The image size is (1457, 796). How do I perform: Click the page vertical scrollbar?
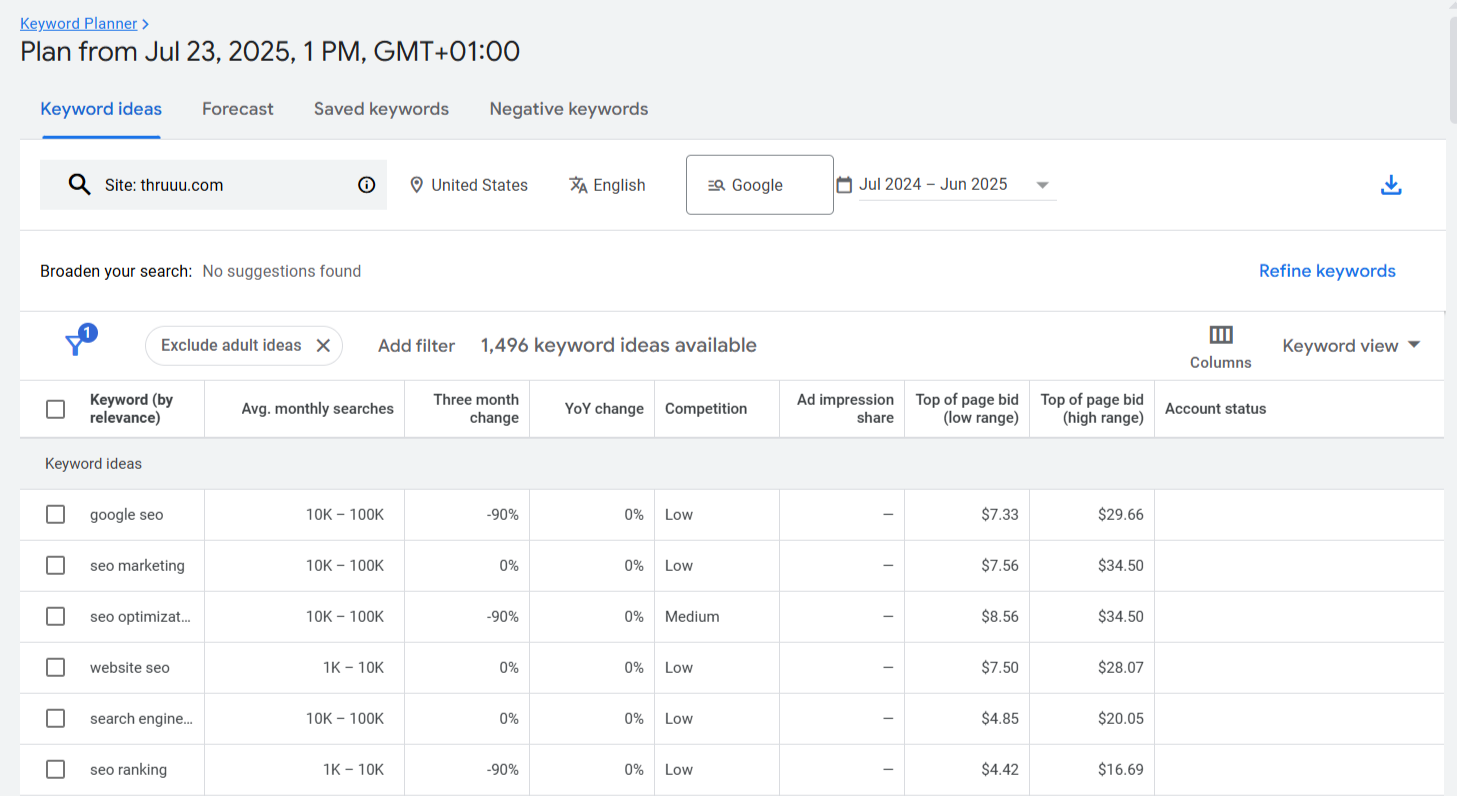(1451, 70)
